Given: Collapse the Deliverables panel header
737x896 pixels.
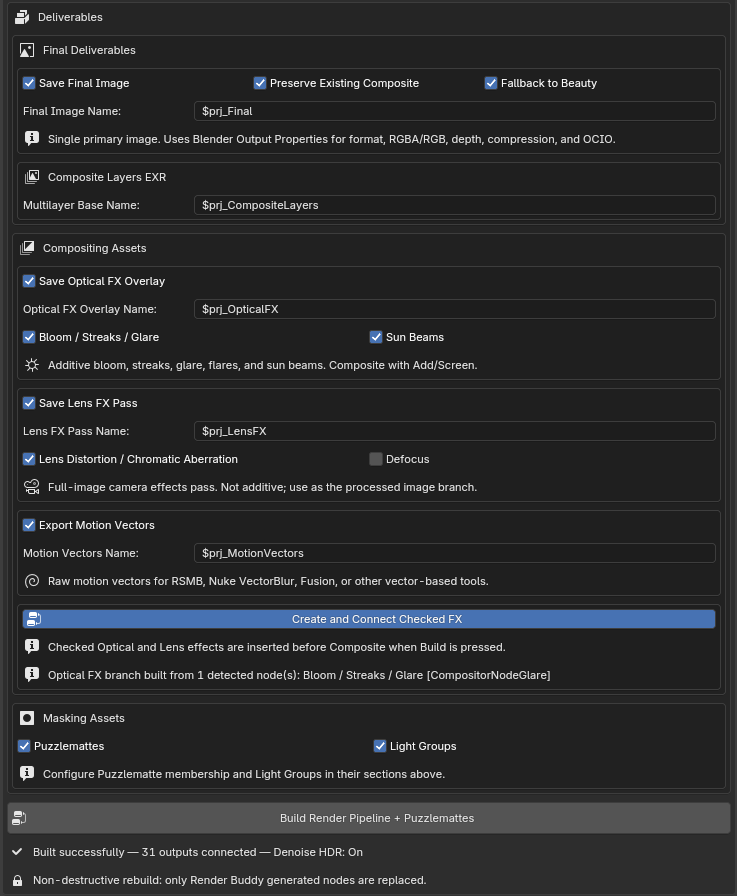Looking at the screenshot, I should pos(70,17).
